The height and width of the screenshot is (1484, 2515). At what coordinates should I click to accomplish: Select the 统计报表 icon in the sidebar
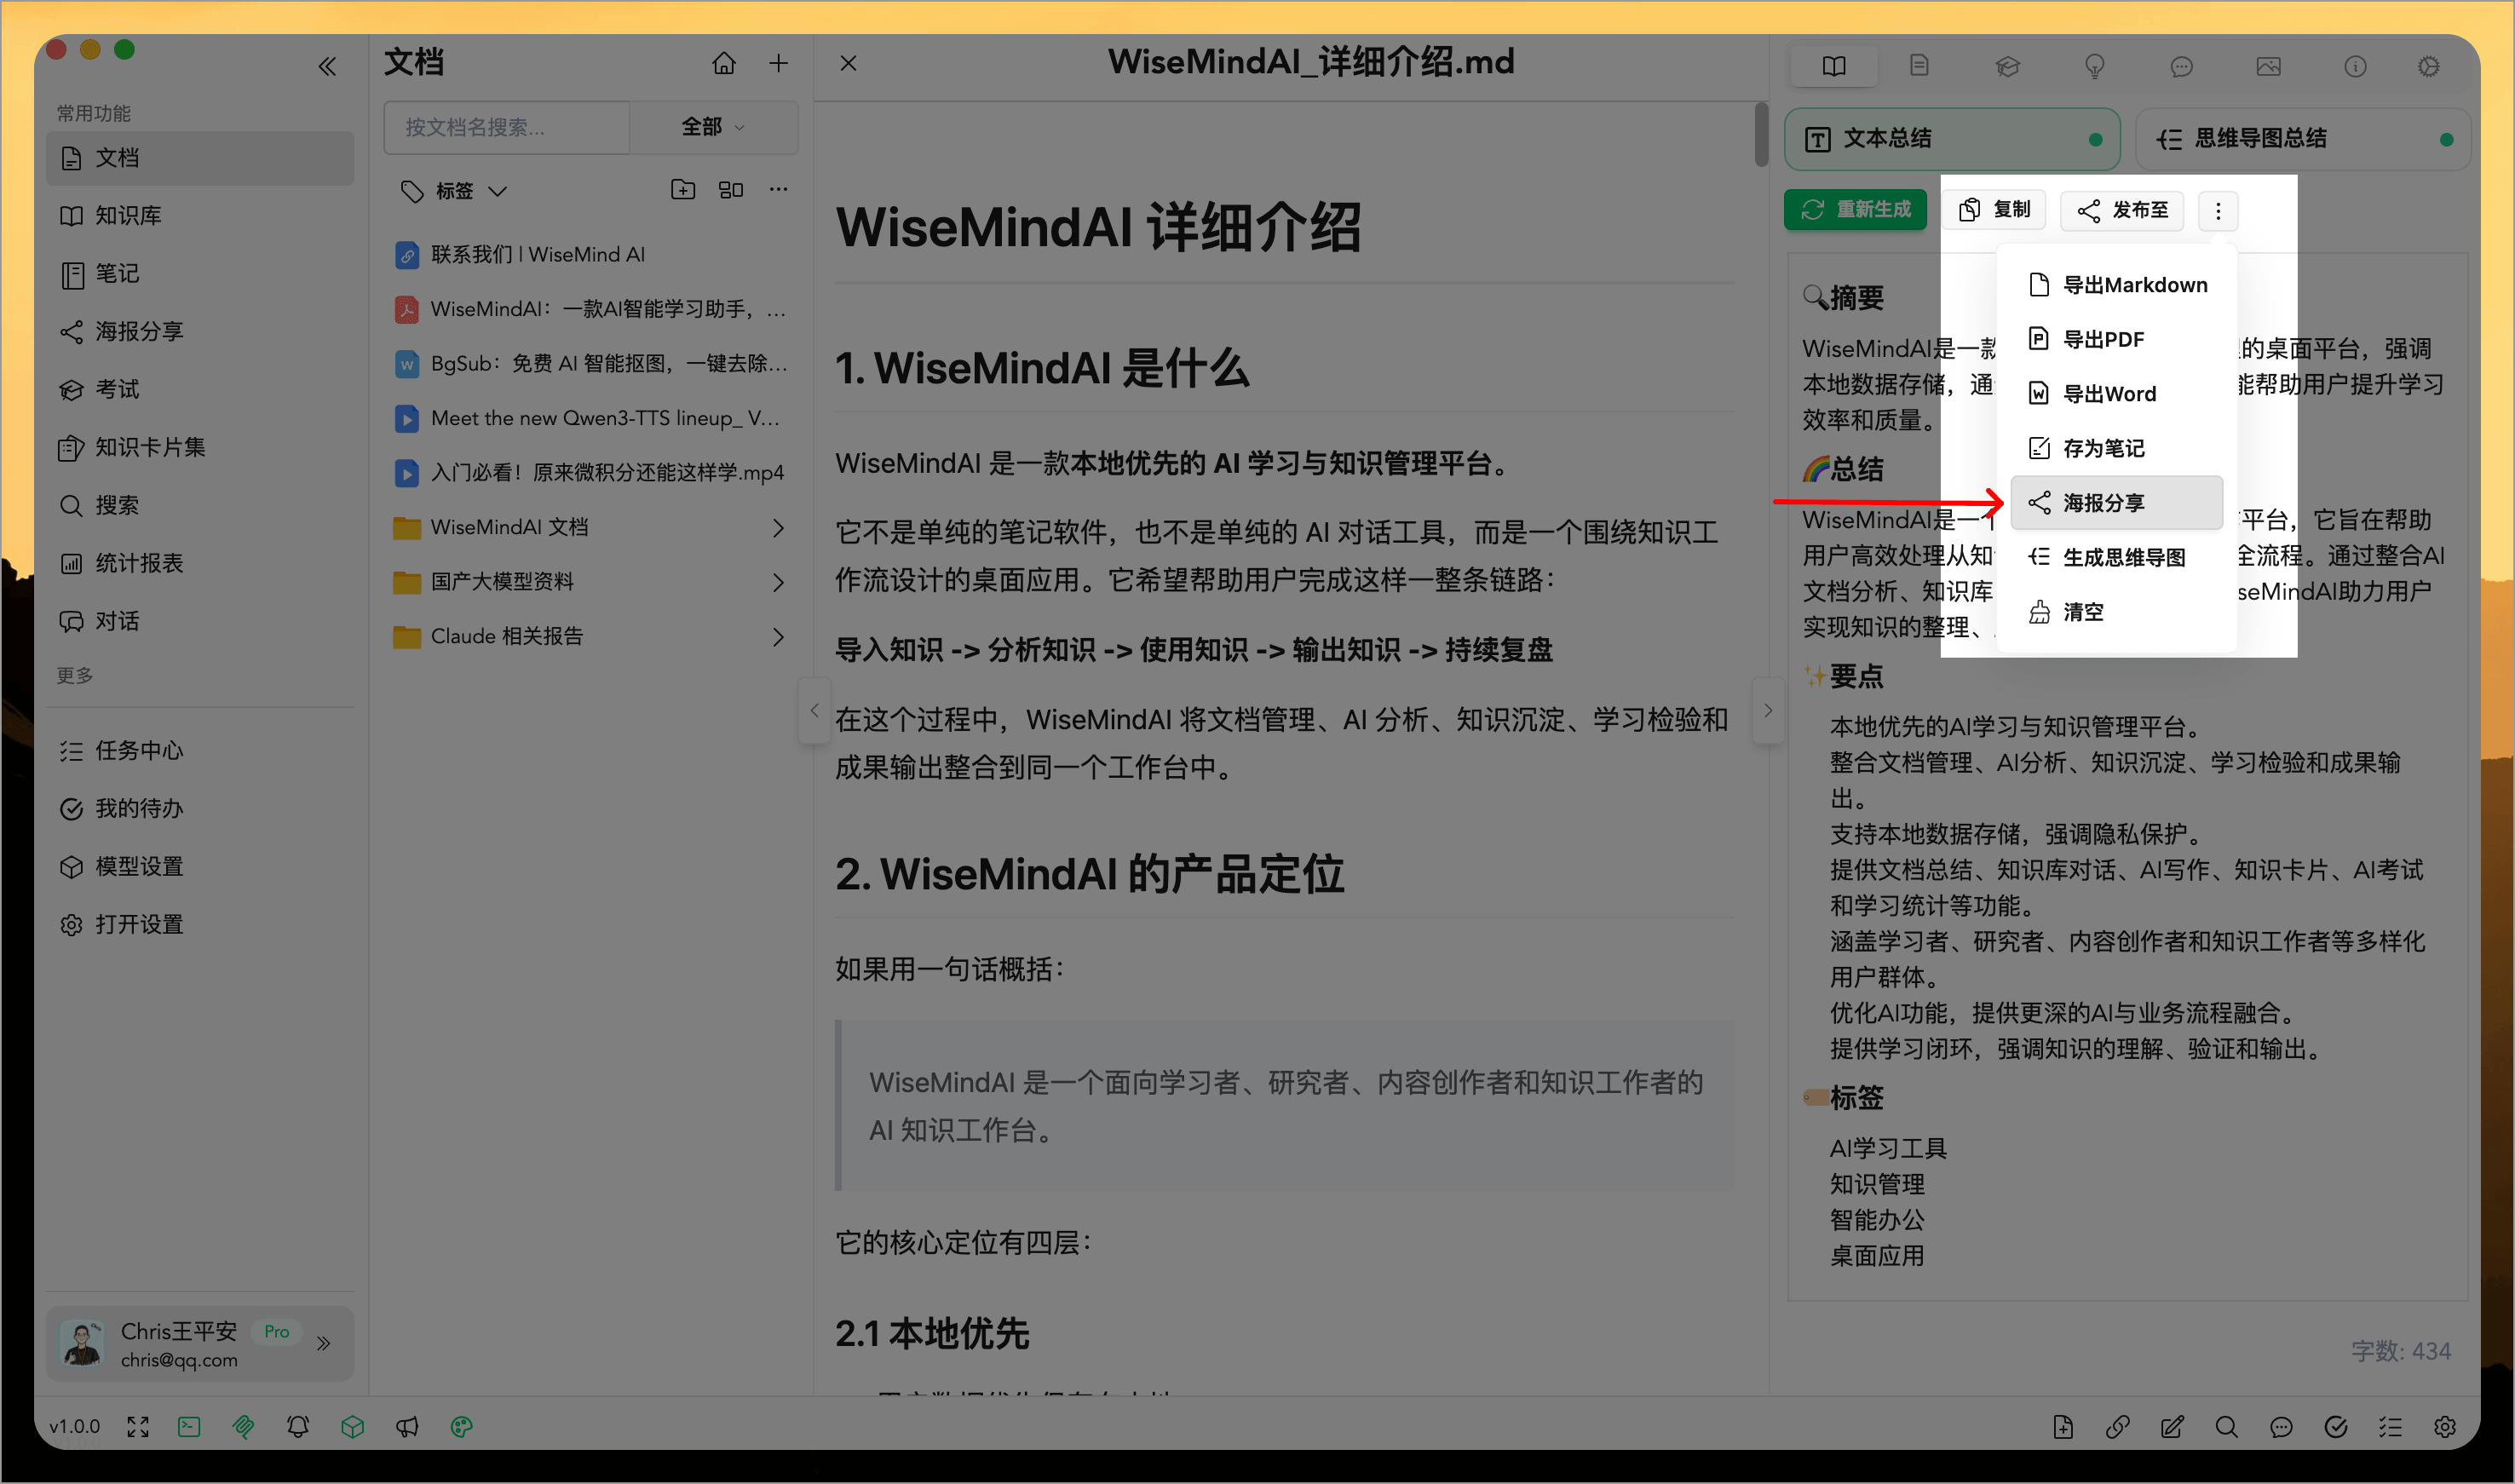click(x=71, y=563)
